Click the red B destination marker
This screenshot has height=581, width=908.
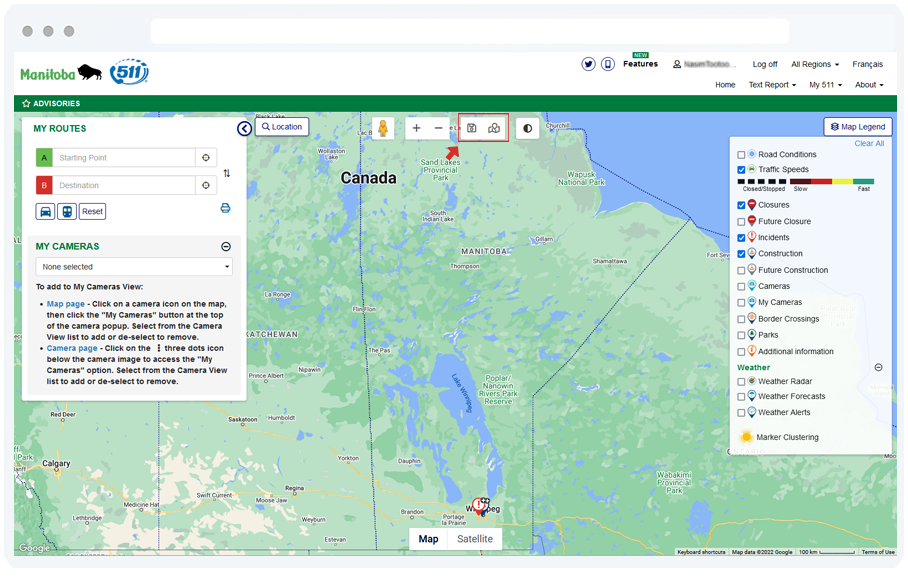pyautogui.click(x=44, y=185)
